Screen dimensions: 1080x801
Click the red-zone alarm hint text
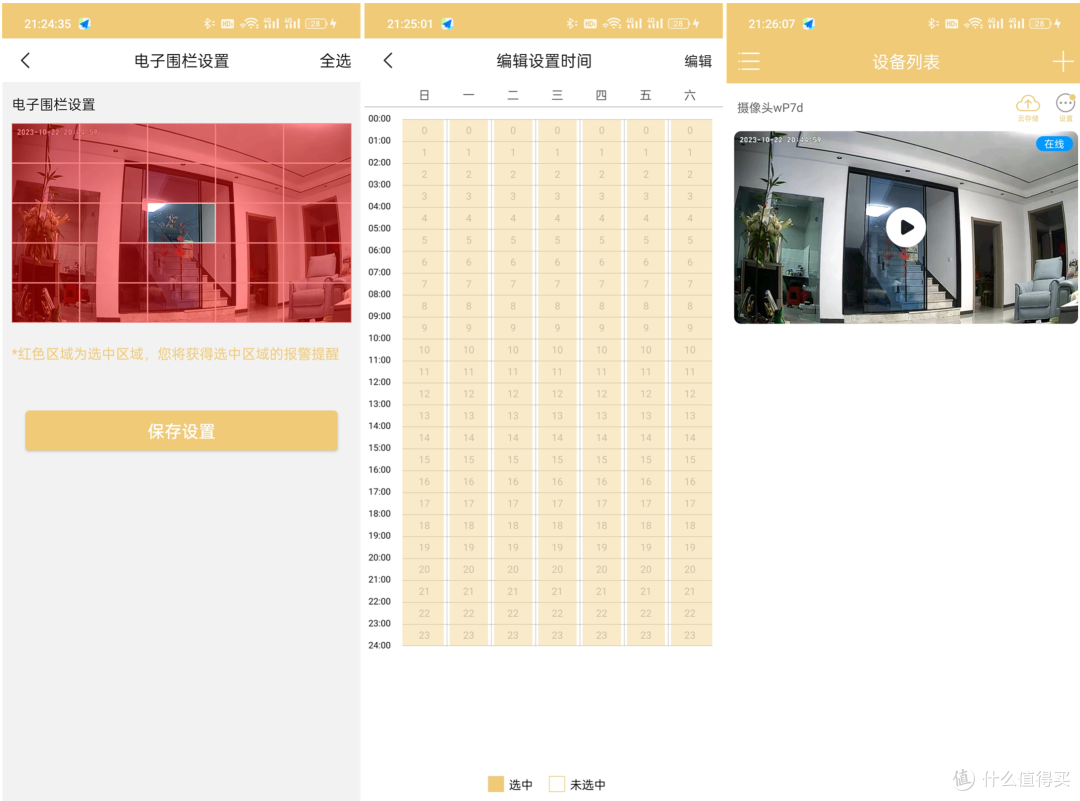[175, 354]
